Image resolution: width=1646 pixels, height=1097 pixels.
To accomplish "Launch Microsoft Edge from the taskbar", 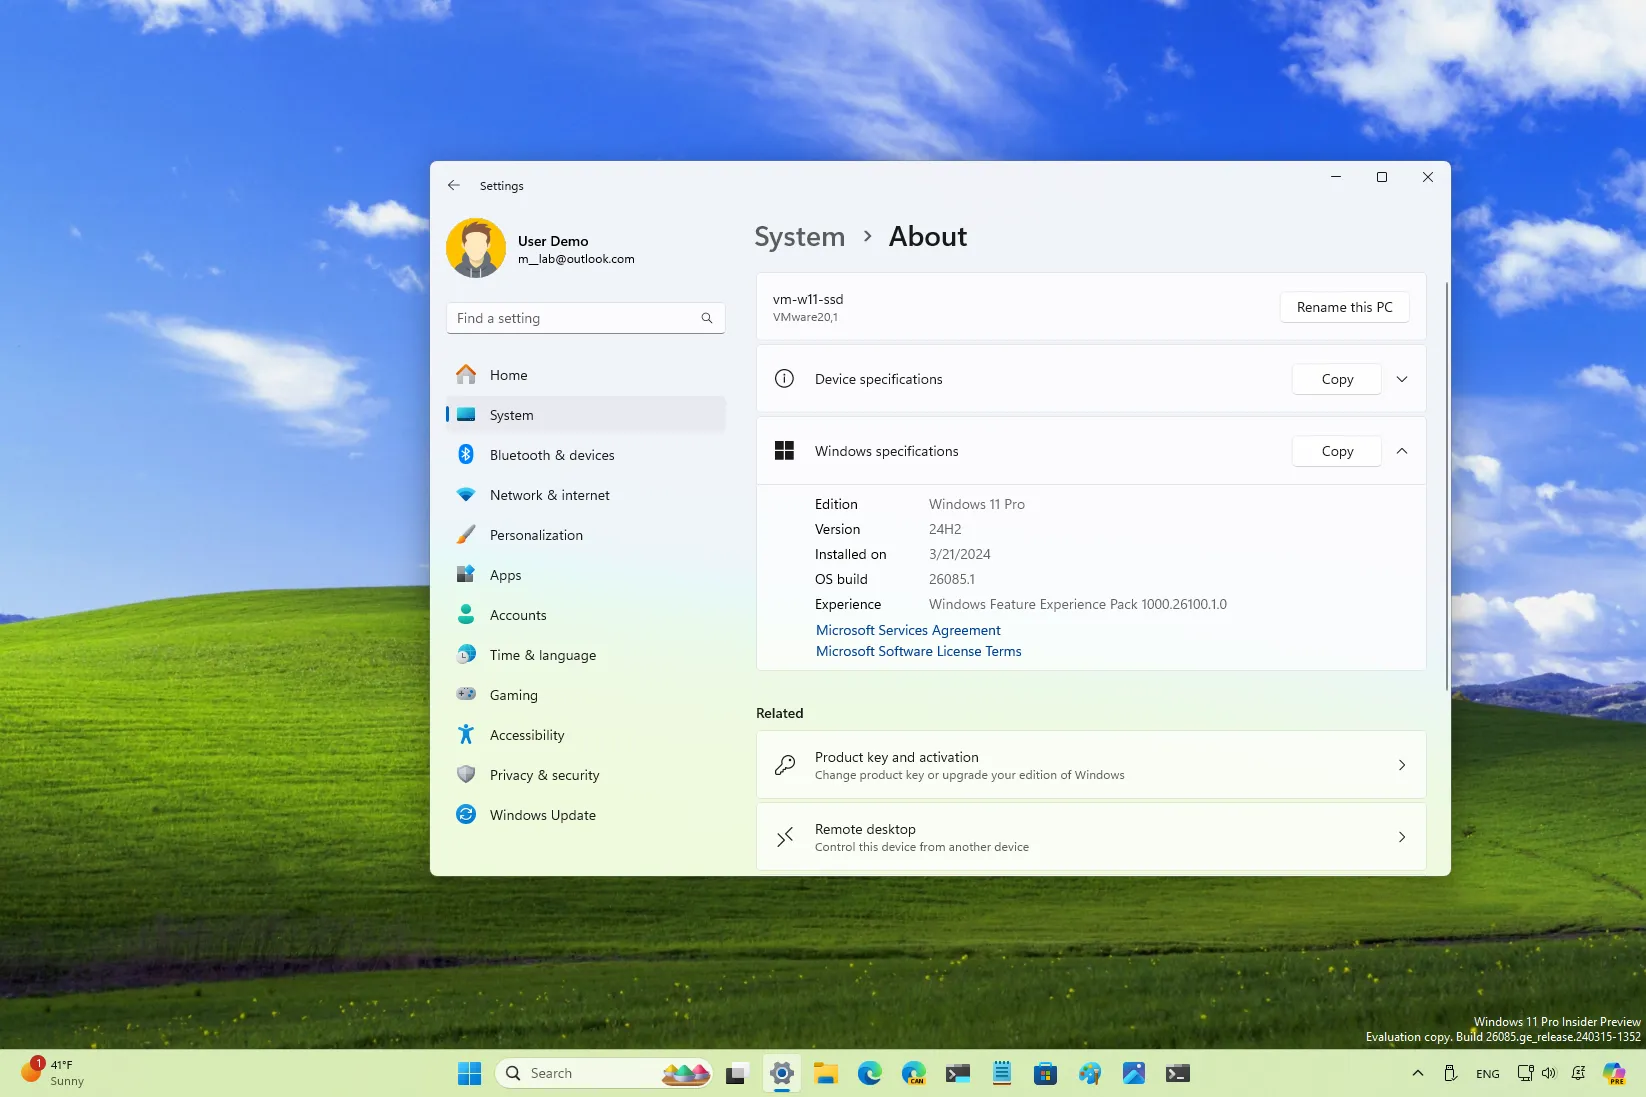I will pos(869,1073).
